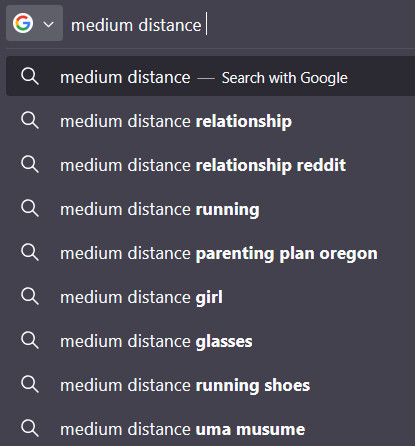Click magnifier icon beside Search with Google row
This screenshot has width=415, height=446.
(30, 76)
